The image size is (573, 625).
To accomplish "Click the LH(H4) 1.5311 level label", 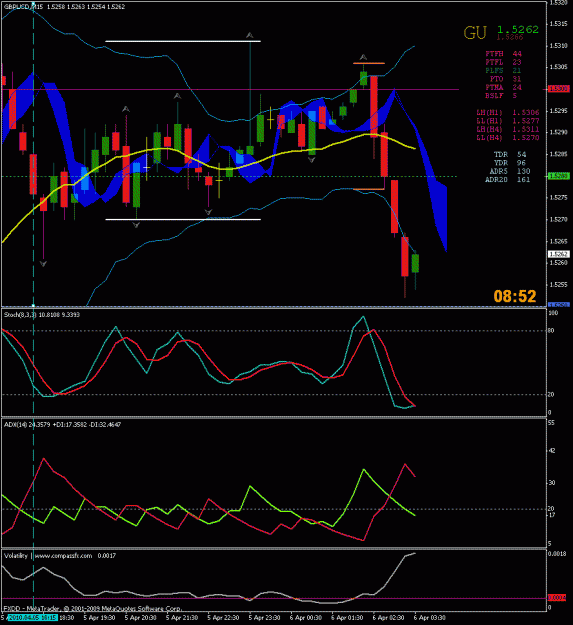I will 508,130.
